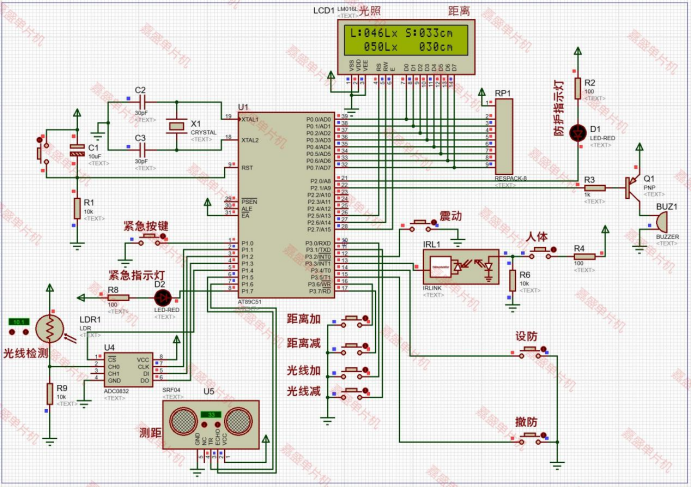Select the U5 SRF04 ultrasonic sensor body

coord(211,425)
